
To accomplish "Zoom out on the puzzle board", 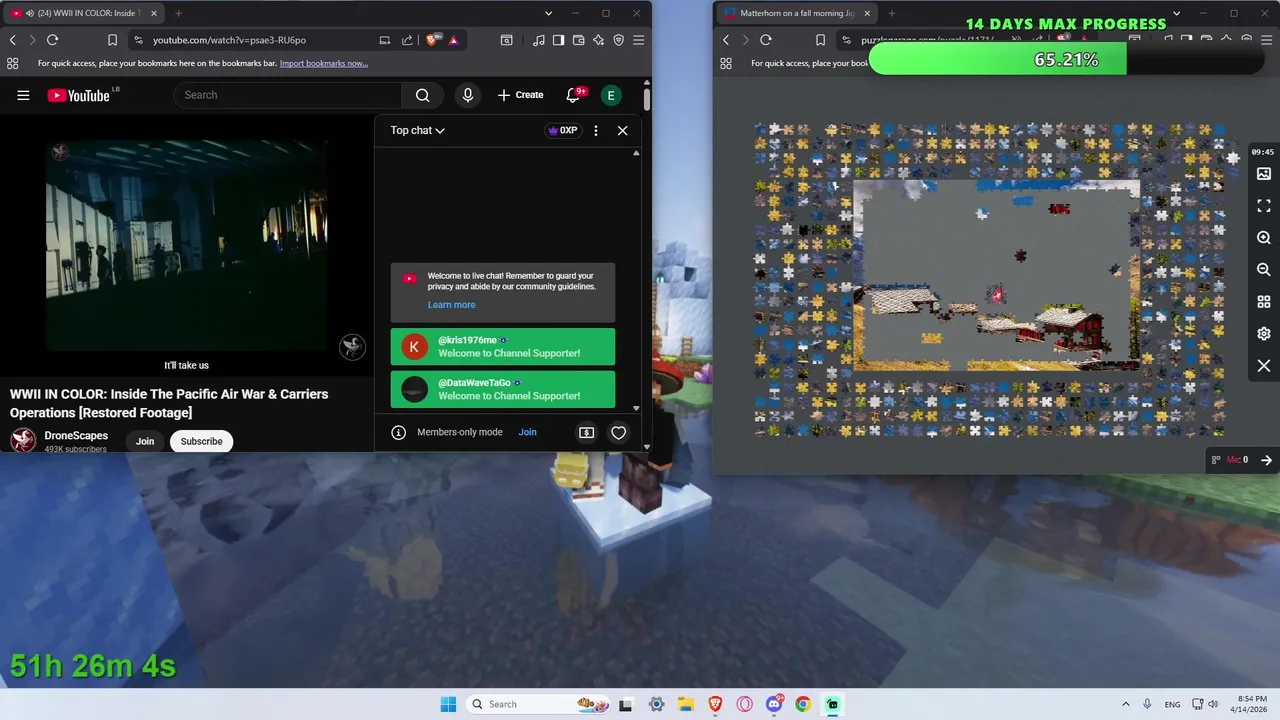I will 1264,270.
